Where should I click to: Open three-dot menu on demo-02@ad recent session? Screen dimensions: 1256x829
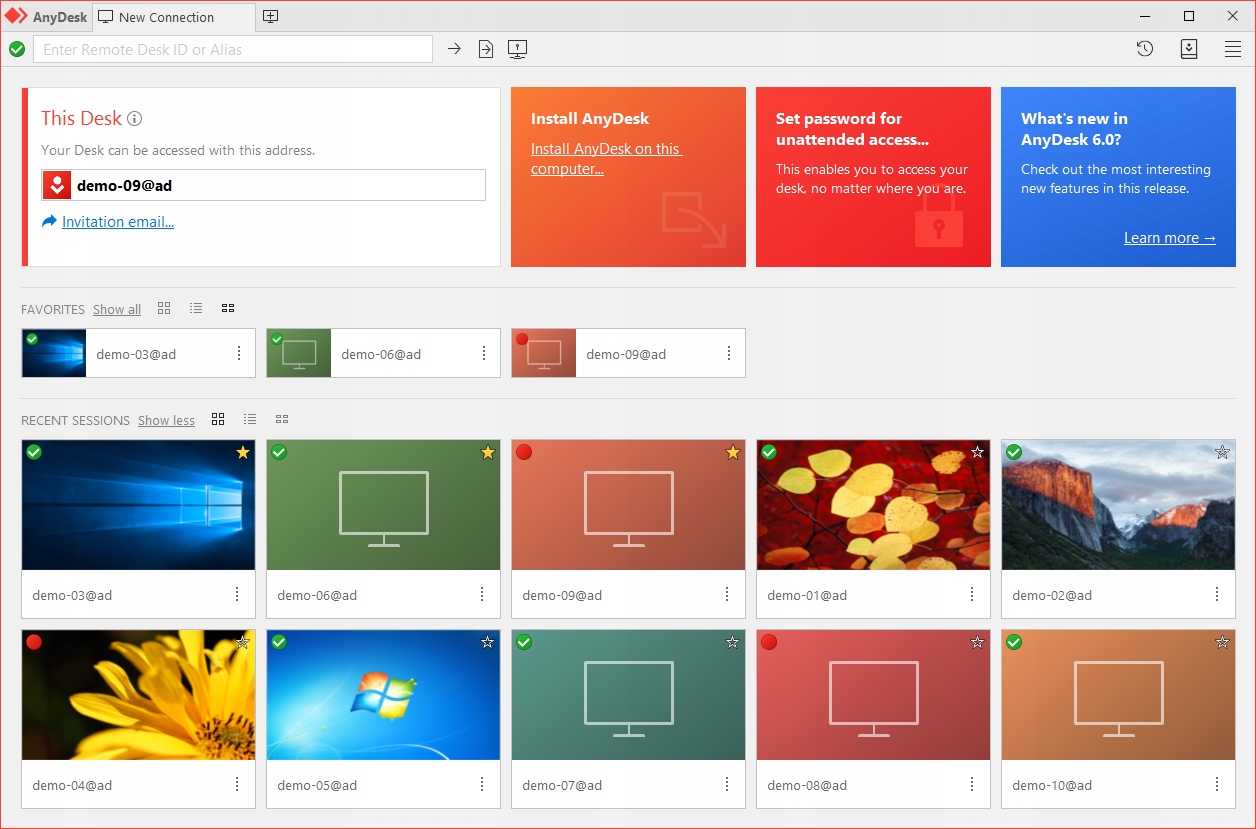coord(1217,595)
